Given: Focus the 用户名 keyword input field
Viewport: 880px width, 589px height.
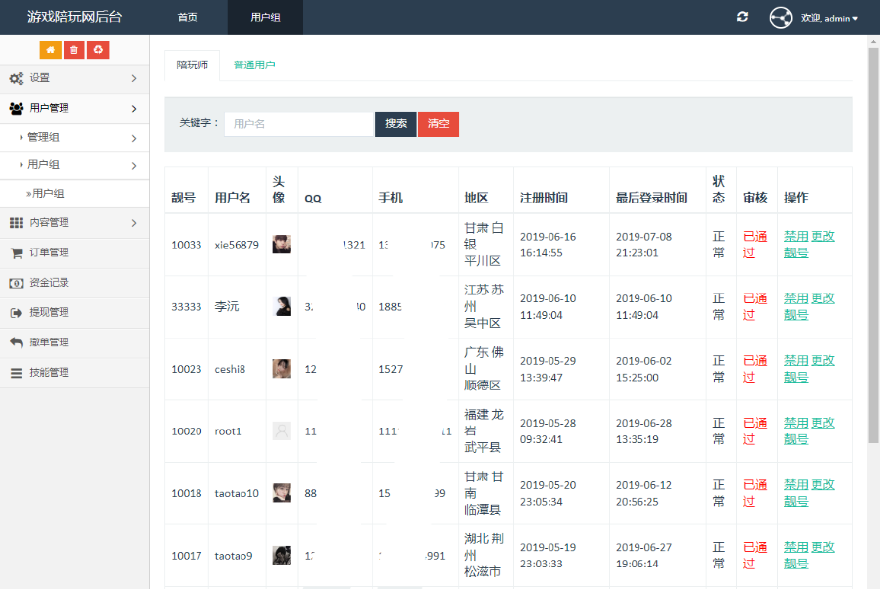Looking at the screenshot, I should tap(298, 124).
